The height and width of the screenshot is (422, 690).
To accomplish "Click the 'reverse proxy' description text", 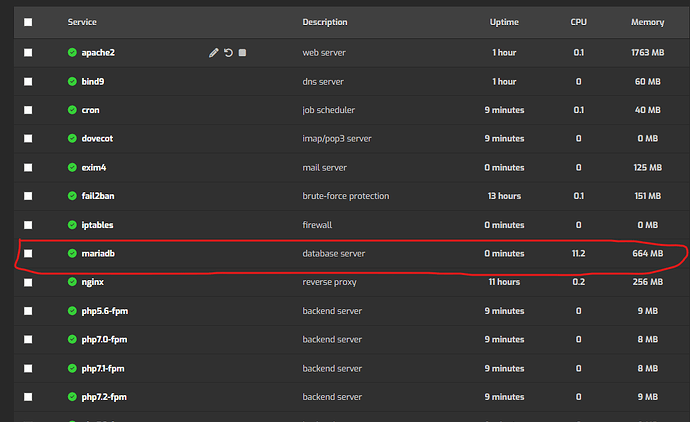I will 330,282.
